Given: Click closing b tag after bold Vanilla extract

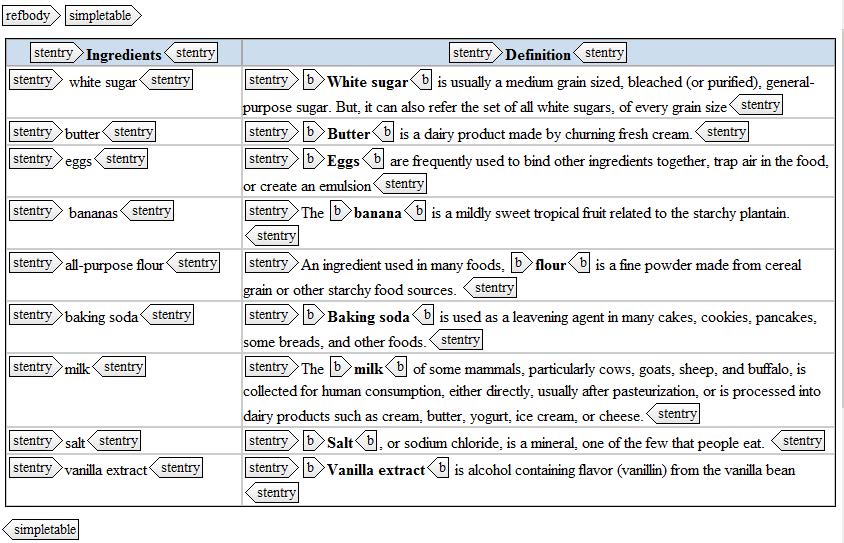Looking at the screenshot, I should 438,468.
